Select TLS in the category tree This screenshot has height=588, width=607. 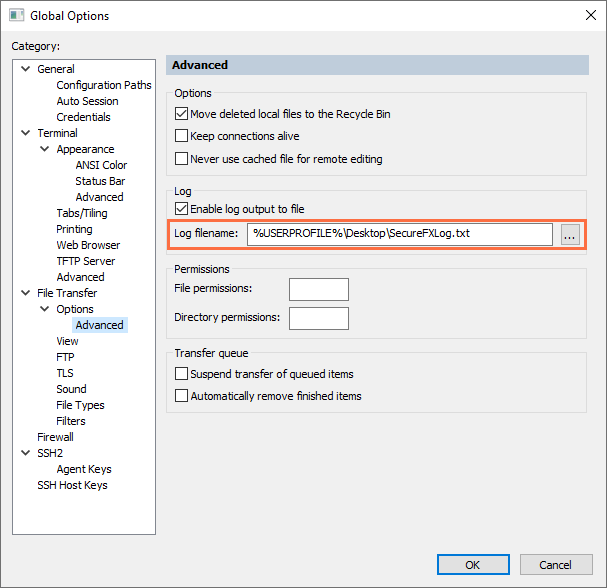click(x=65, y=373)
